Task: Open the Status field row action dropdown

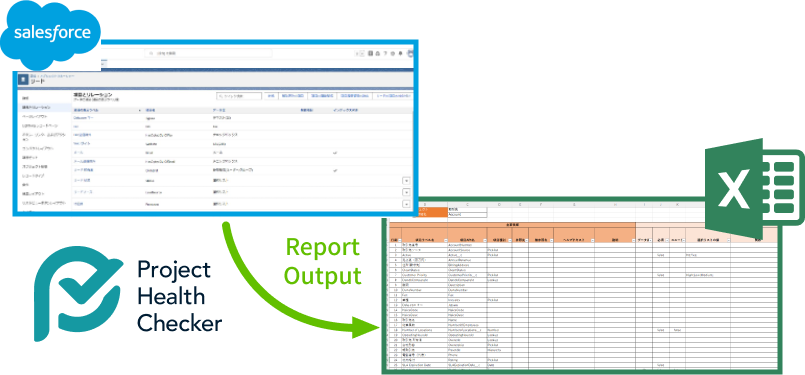Action: (x=406, y=180)
